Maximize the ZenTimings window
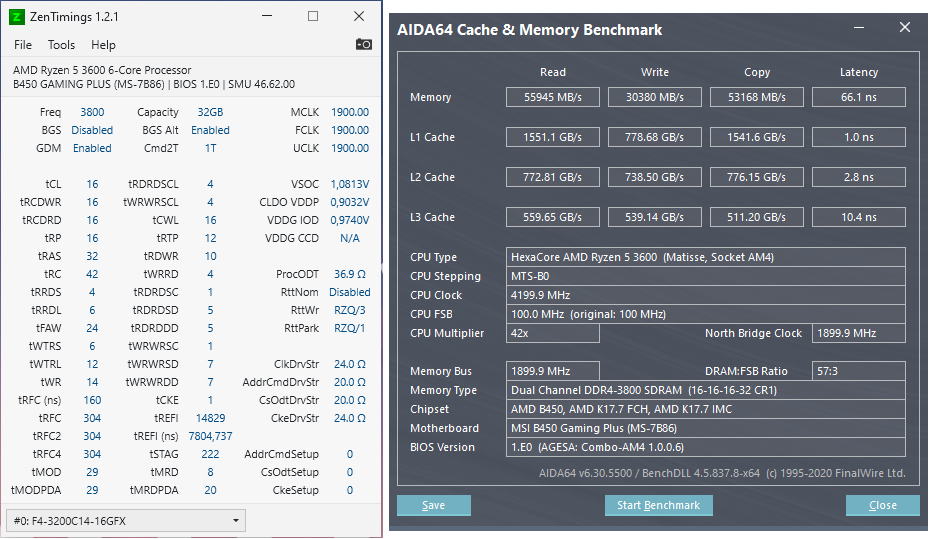Viewport: 930px width, 539px height. tap(313, 16)
